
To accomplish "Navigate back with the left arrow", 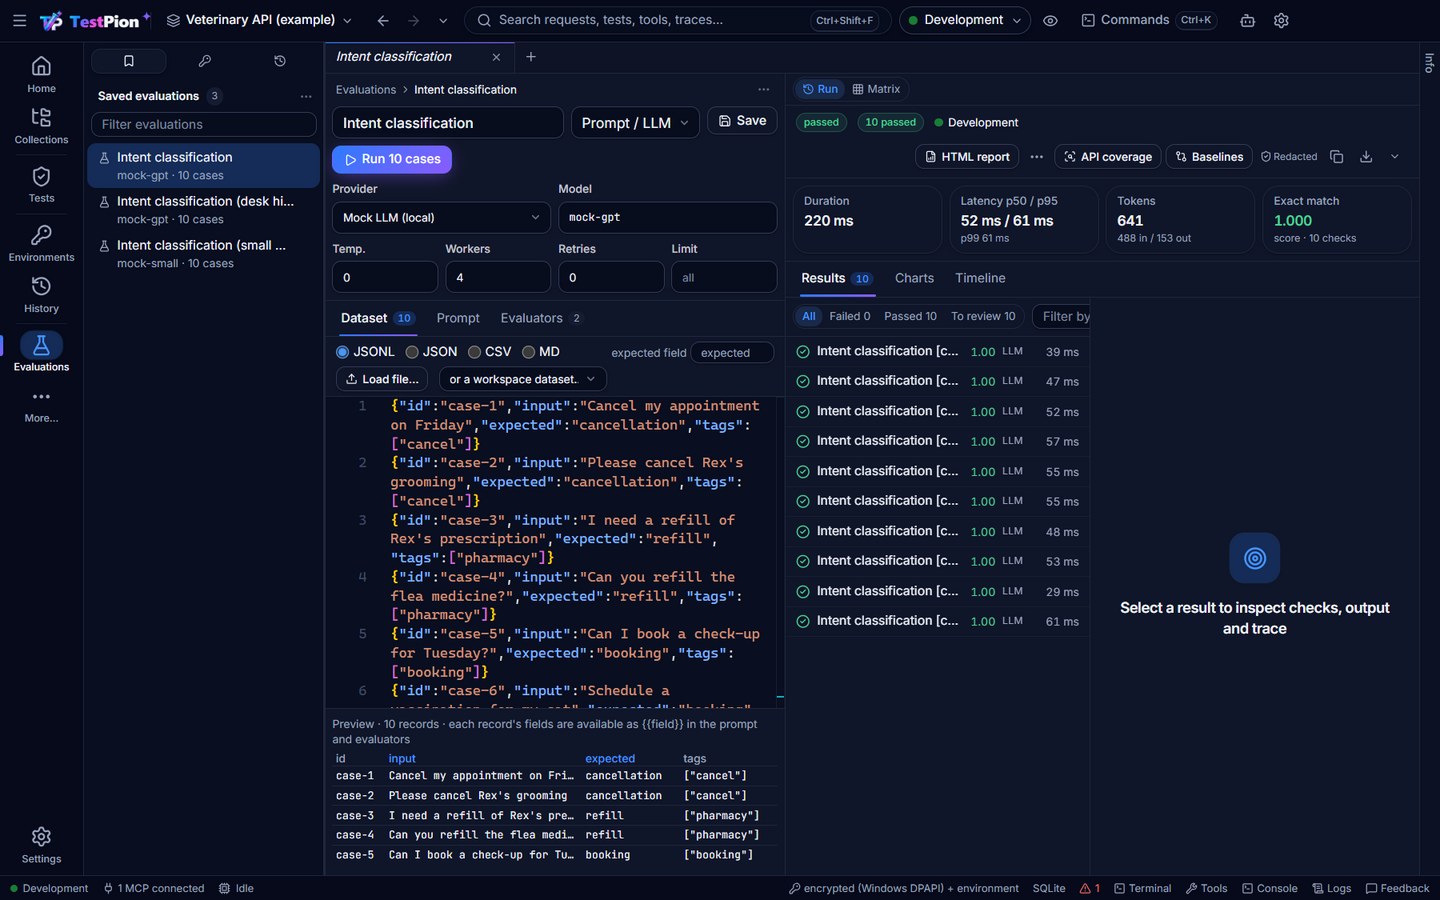I will point(383,20).
